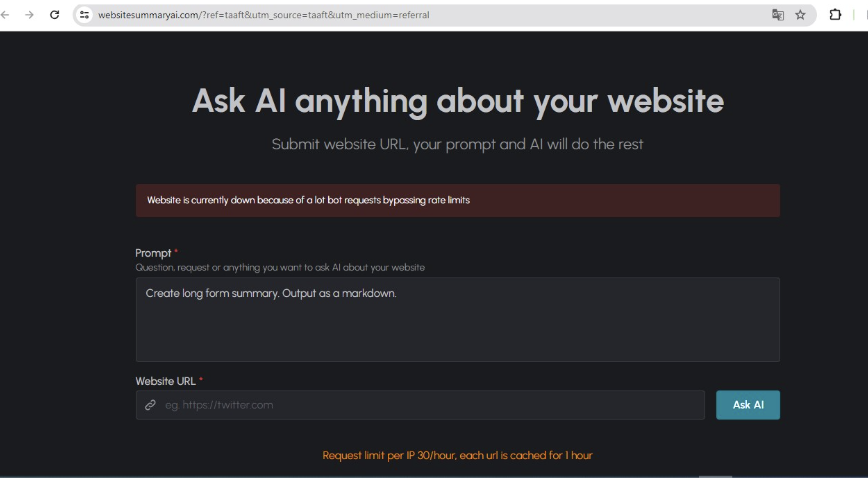
Task: Click the Prompt field label
Action: pyautogui.click(x=154, y=253)
